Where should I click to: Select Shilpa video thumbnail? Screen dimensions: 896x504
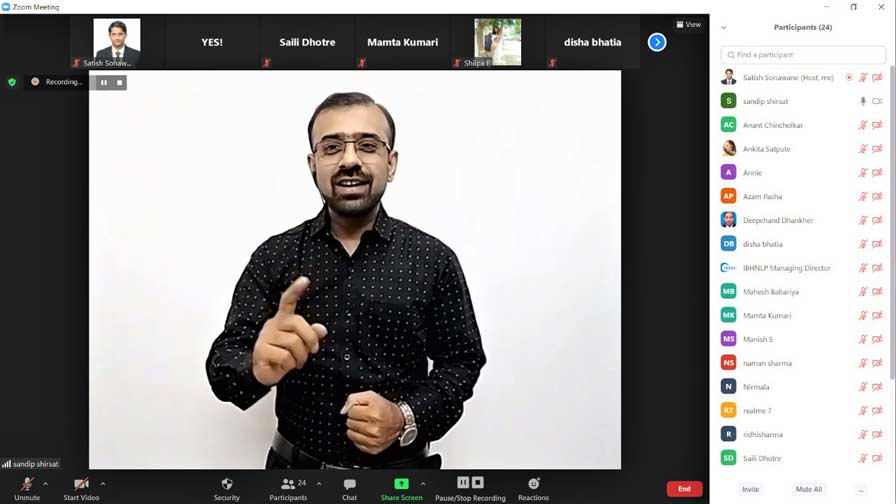point(498,42)
